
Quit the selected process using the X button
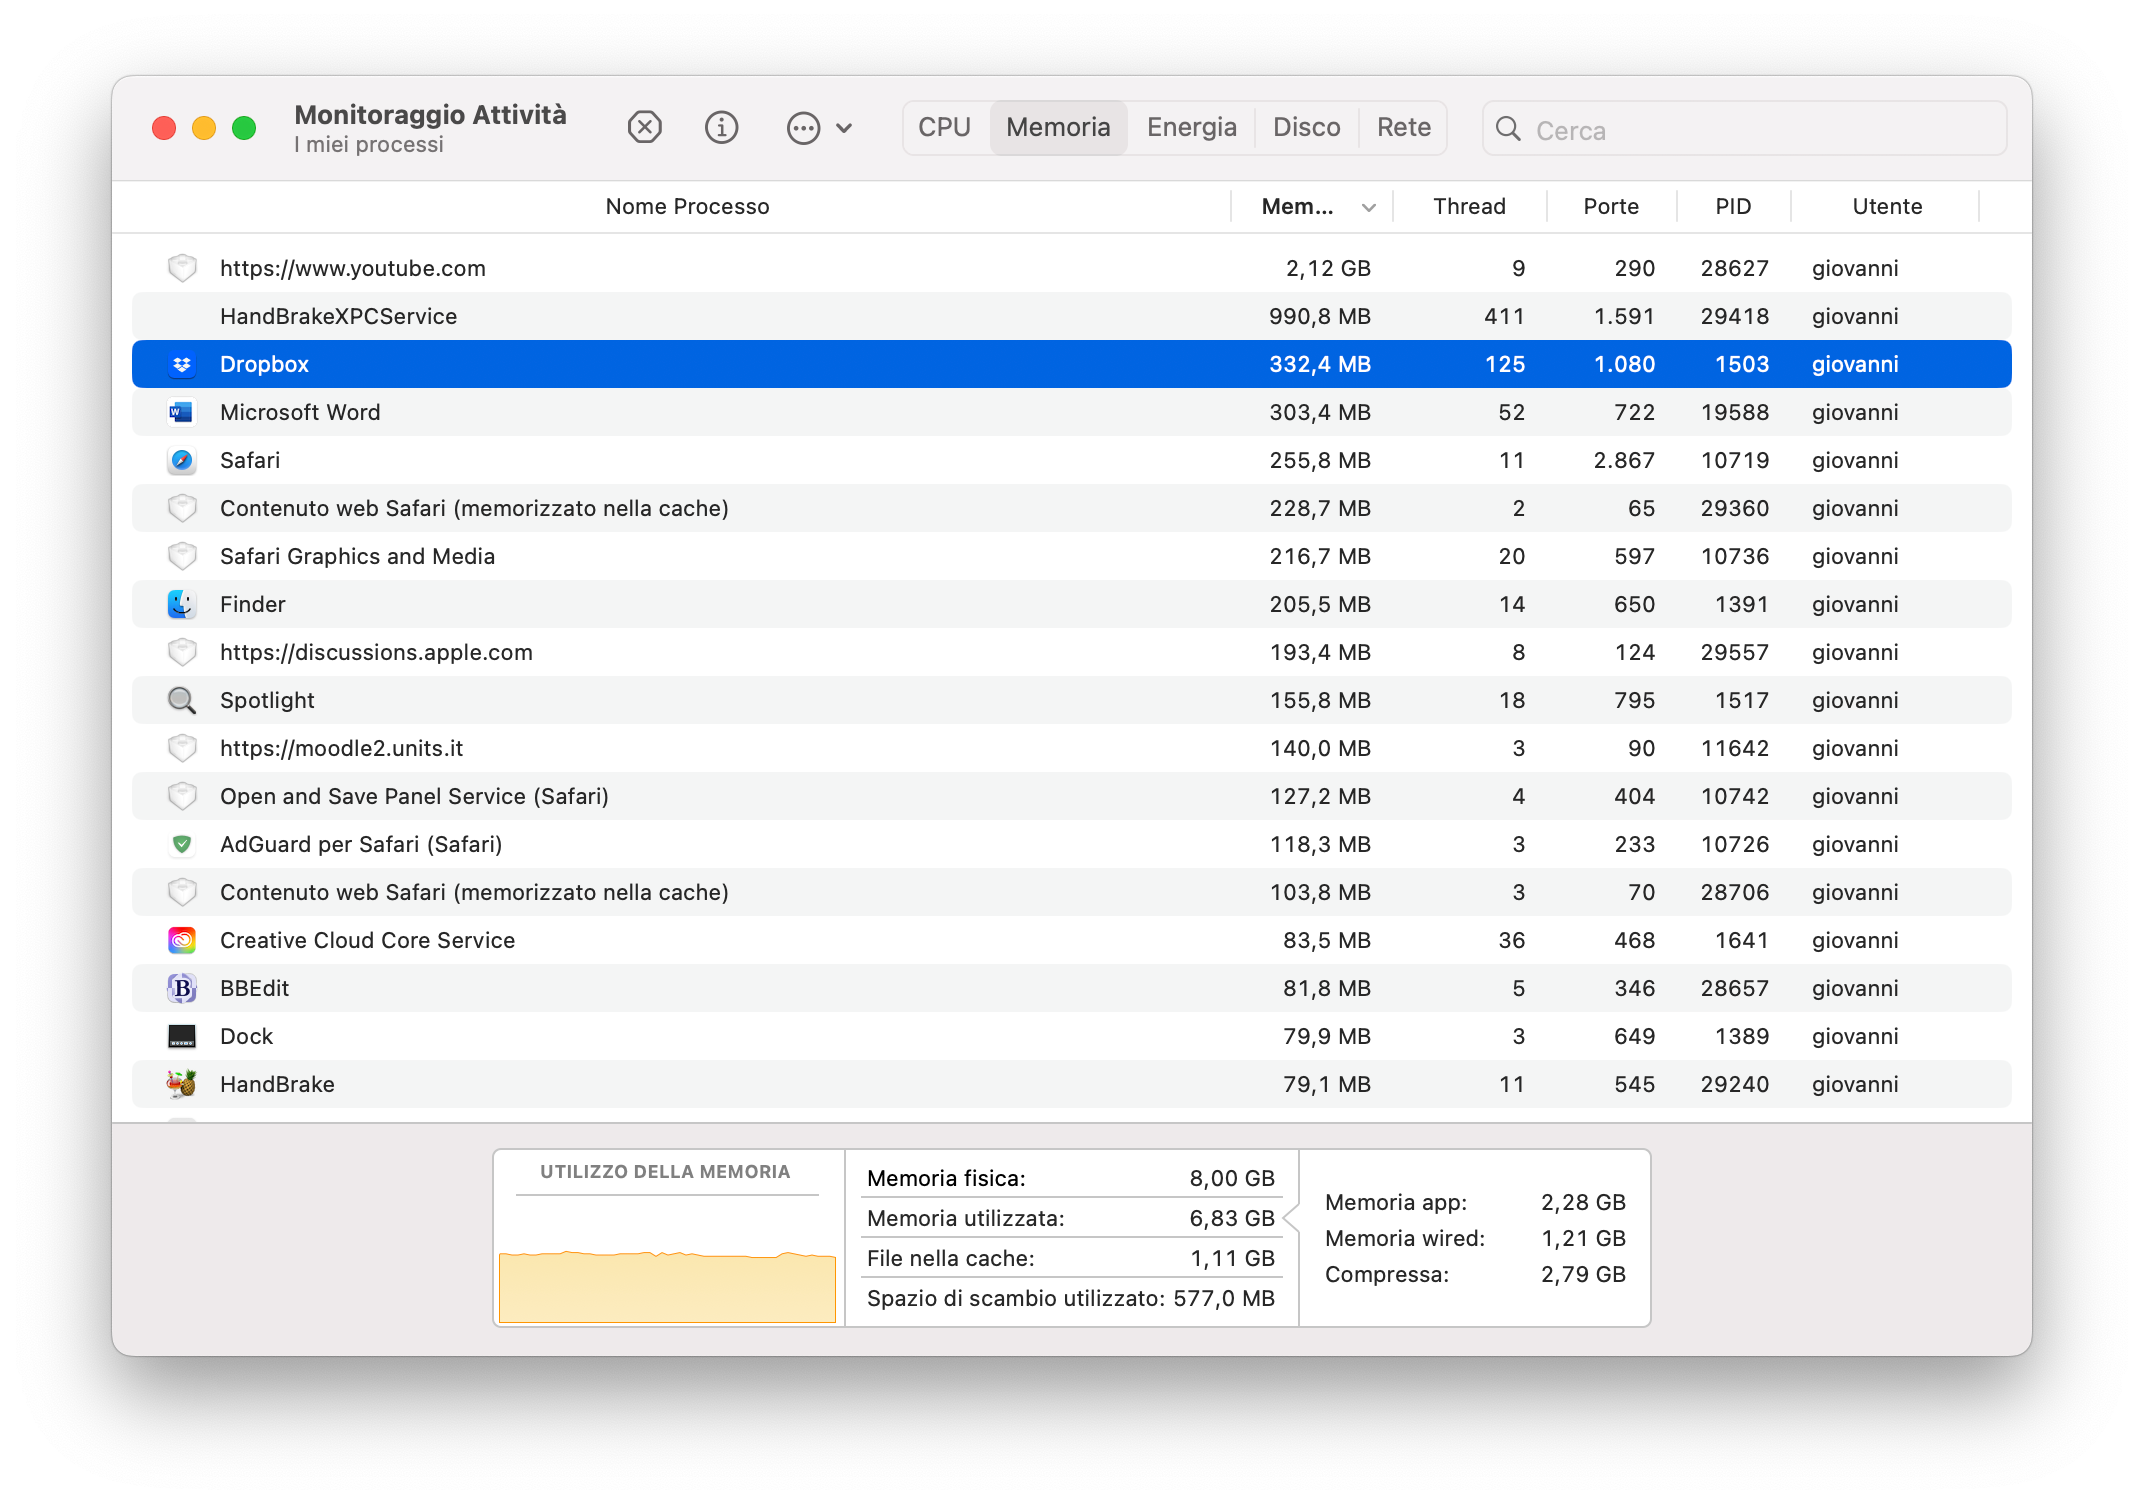tap(645, 127)
